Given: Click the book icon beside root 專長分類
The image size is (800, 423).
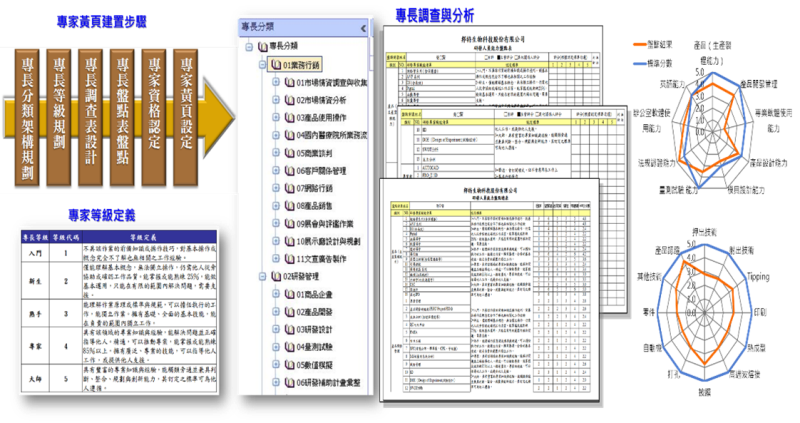Looking at the screenshot, I should (263, 46).
